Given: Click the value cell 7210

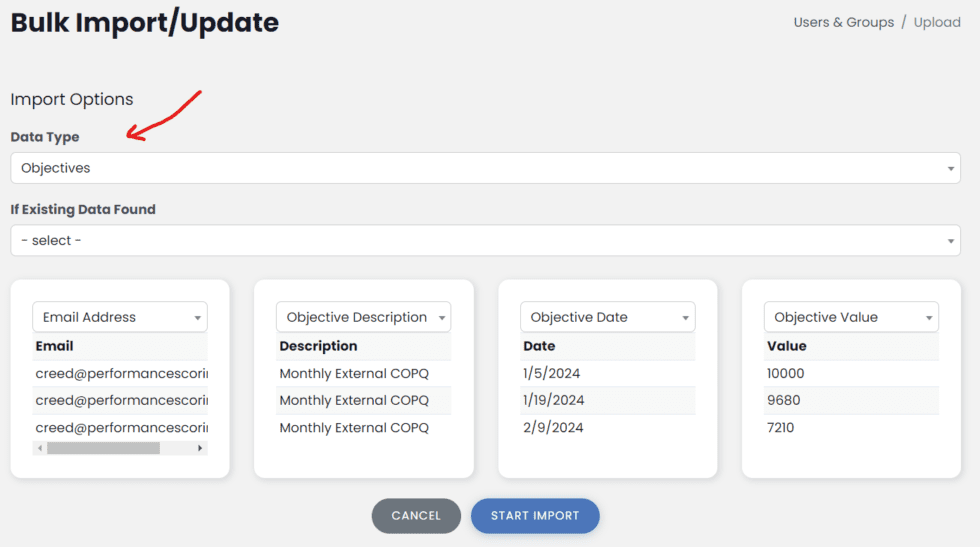Looking at the screenshot, I should 781,428.
